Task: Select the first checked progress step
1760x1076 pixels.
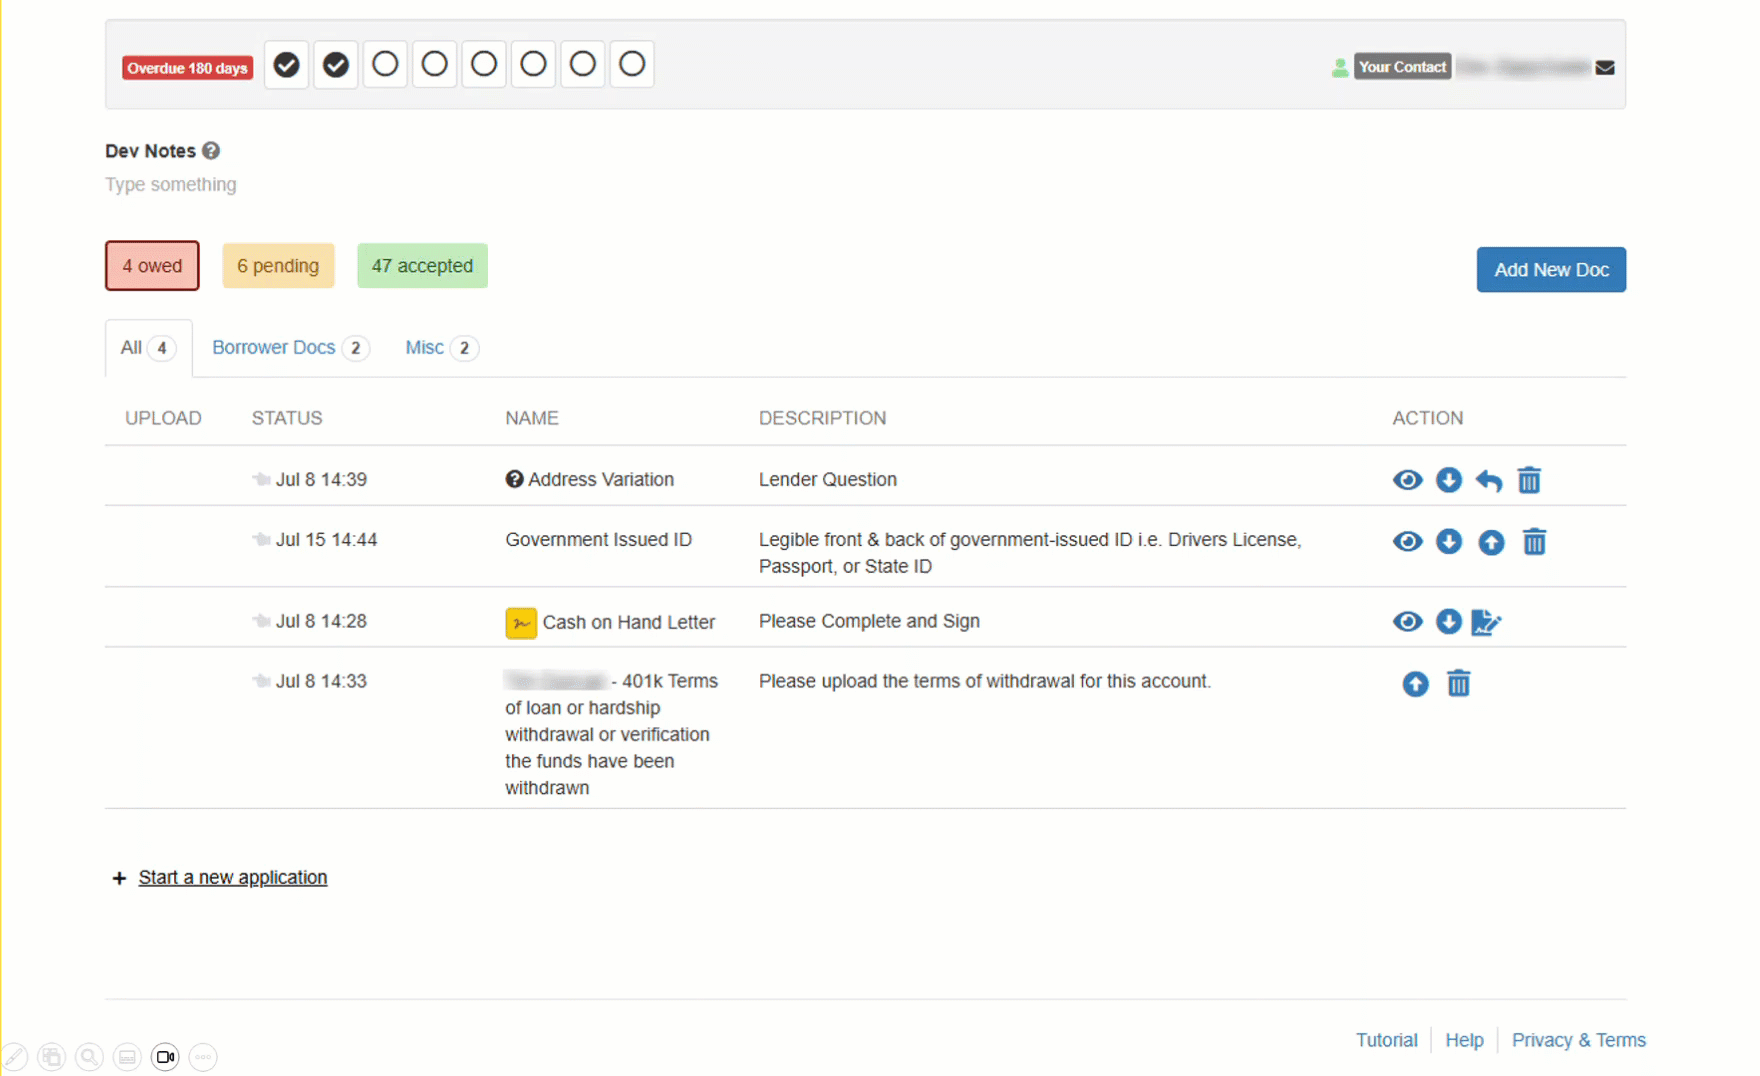Action: pos(286,65)
